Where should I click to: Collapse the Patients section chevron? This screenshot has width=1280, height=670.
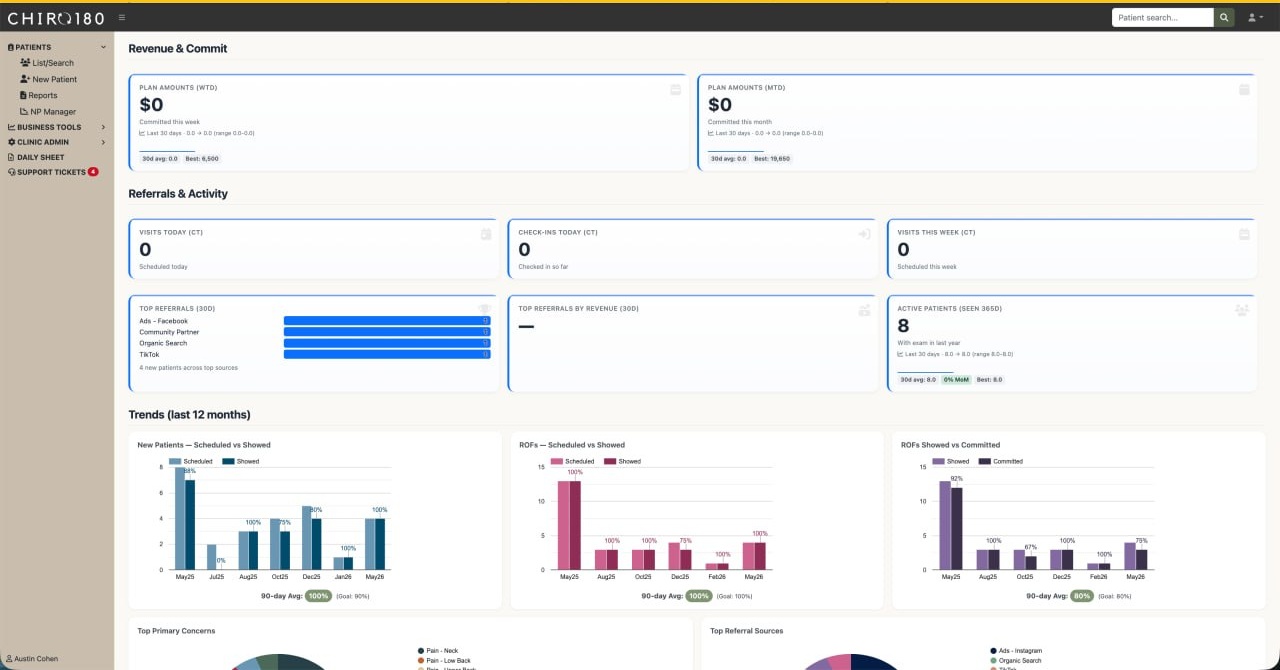coord(103,47)
